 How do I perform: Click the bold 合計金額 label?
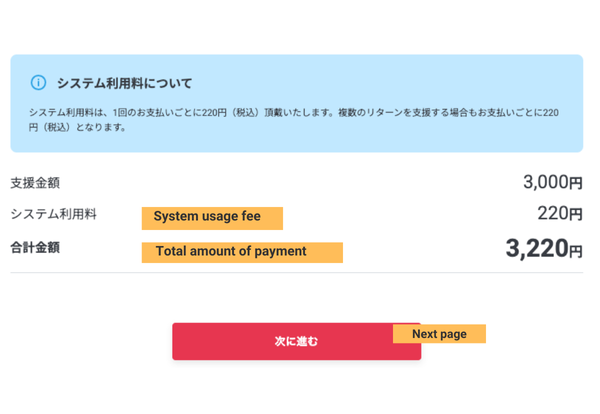(x=35, y=247)
